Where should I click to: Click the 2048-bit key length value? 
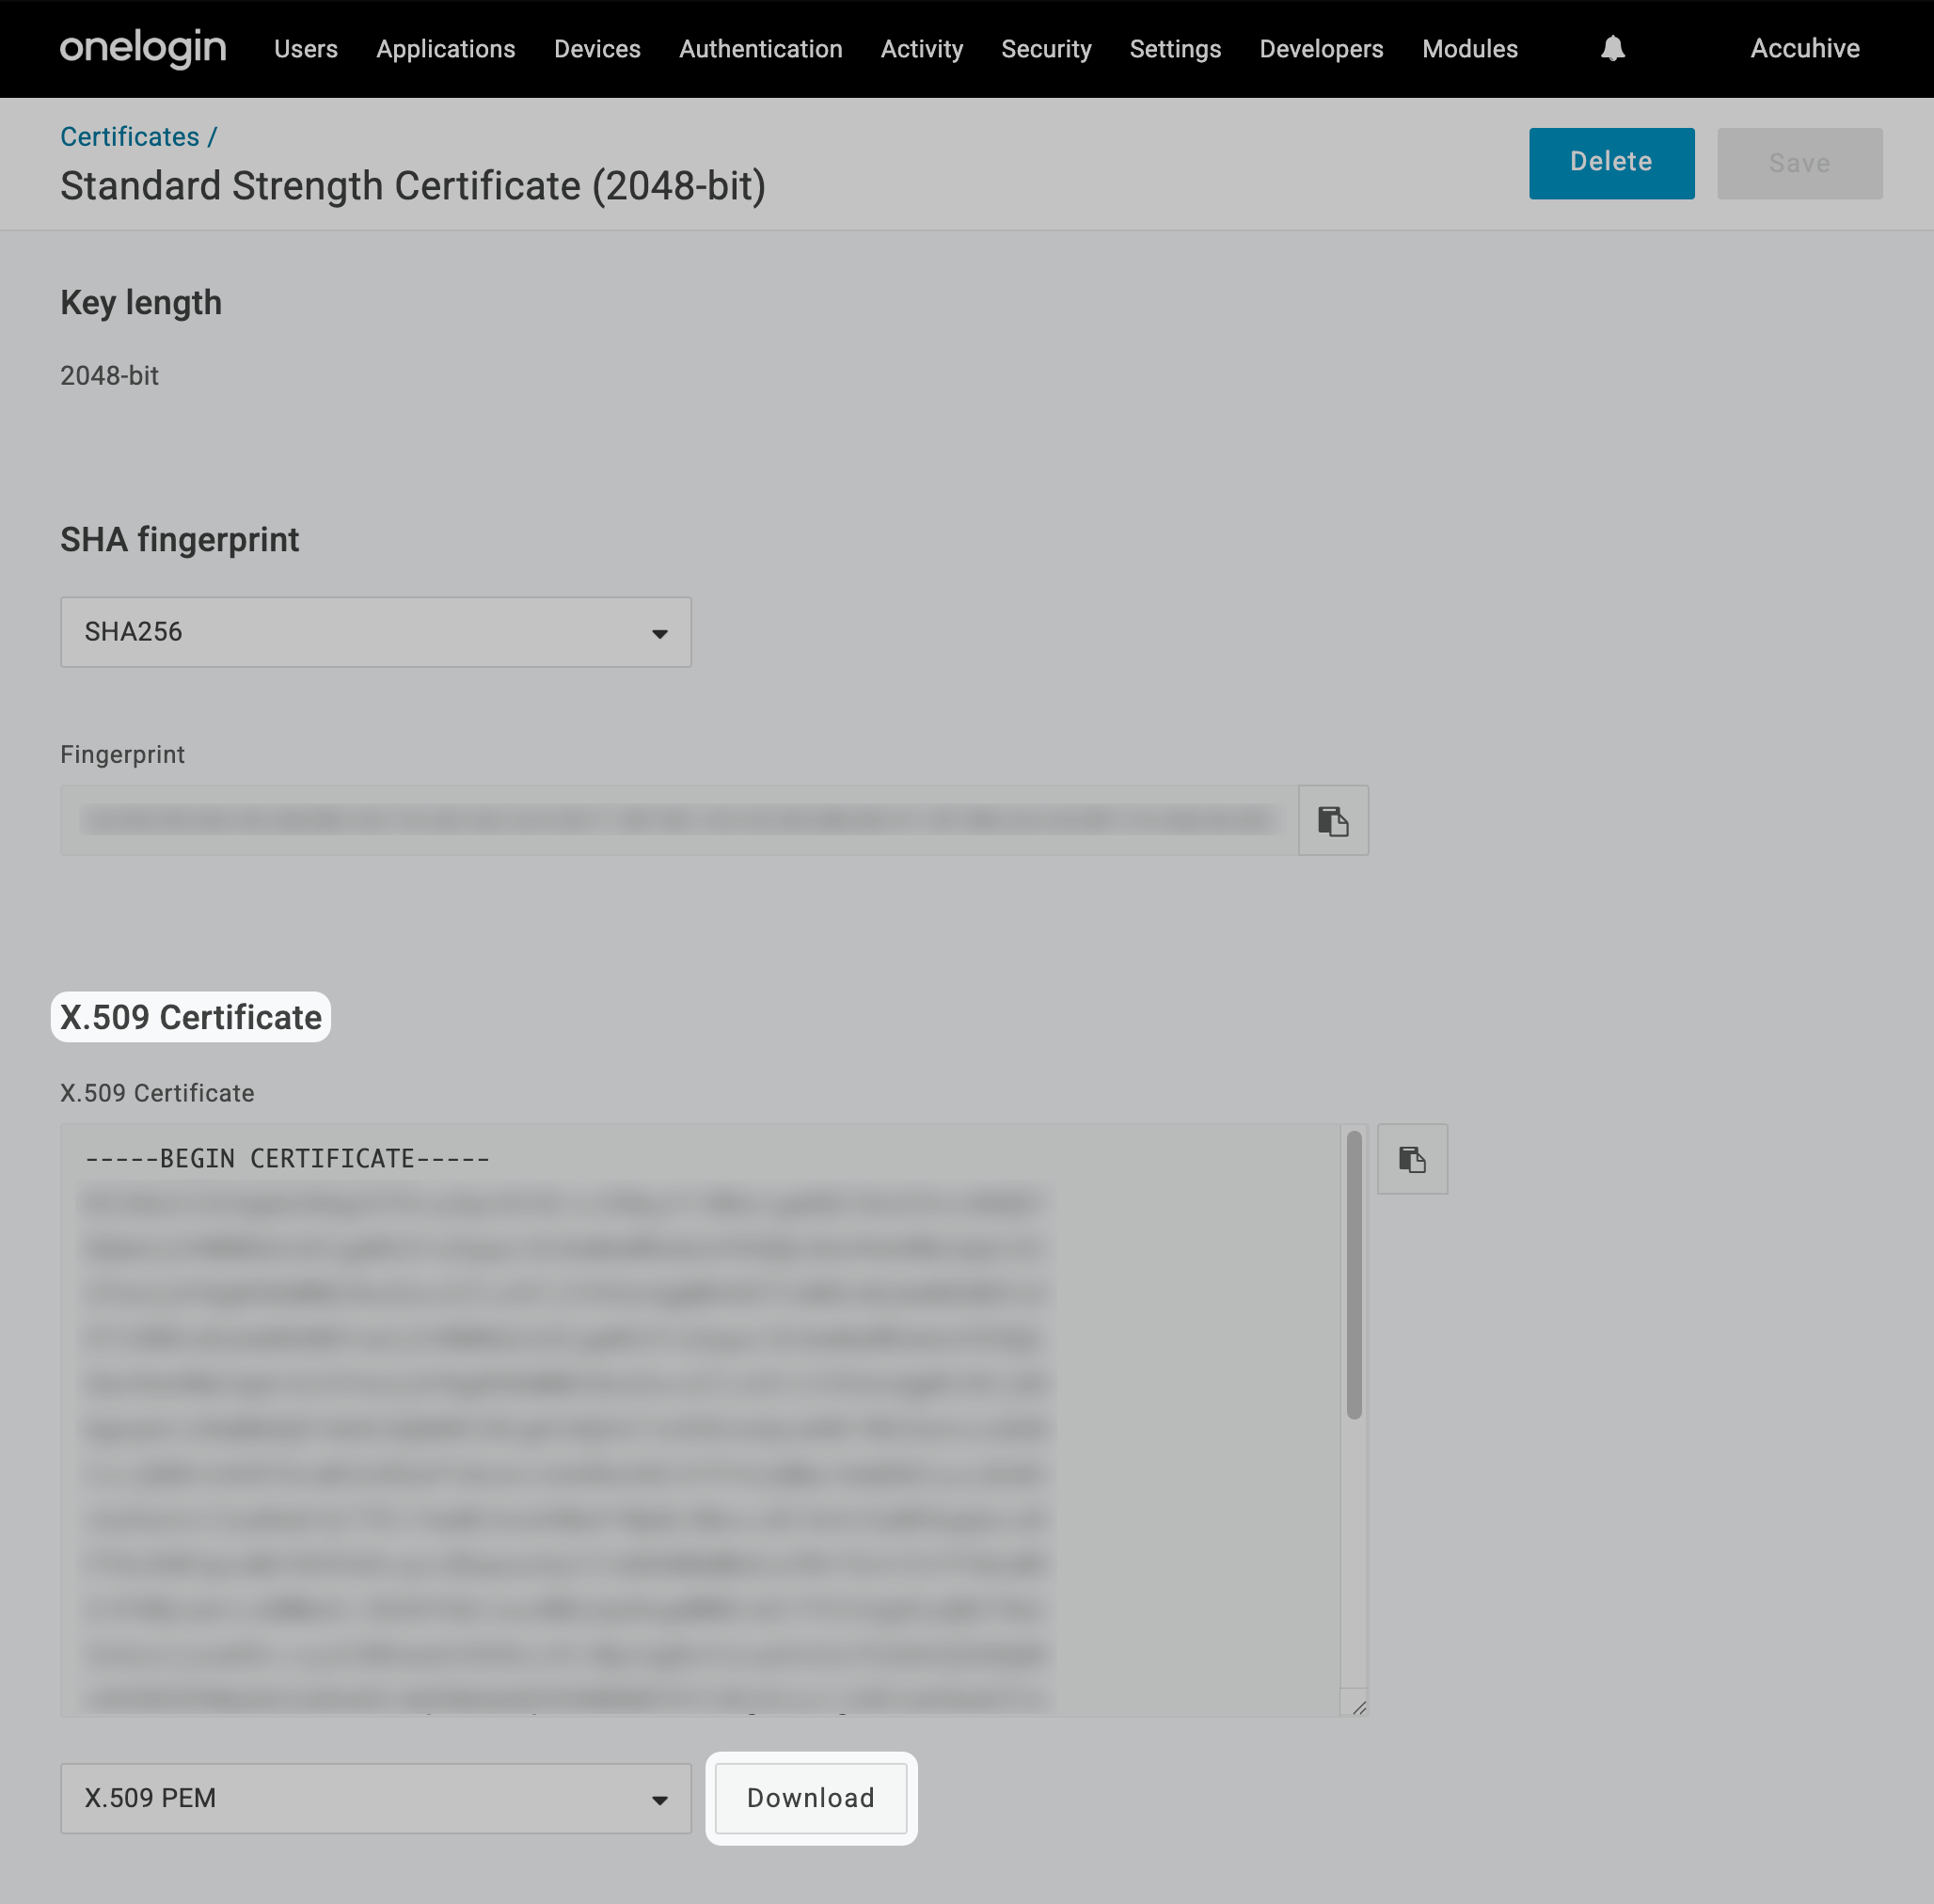(109, 376)
